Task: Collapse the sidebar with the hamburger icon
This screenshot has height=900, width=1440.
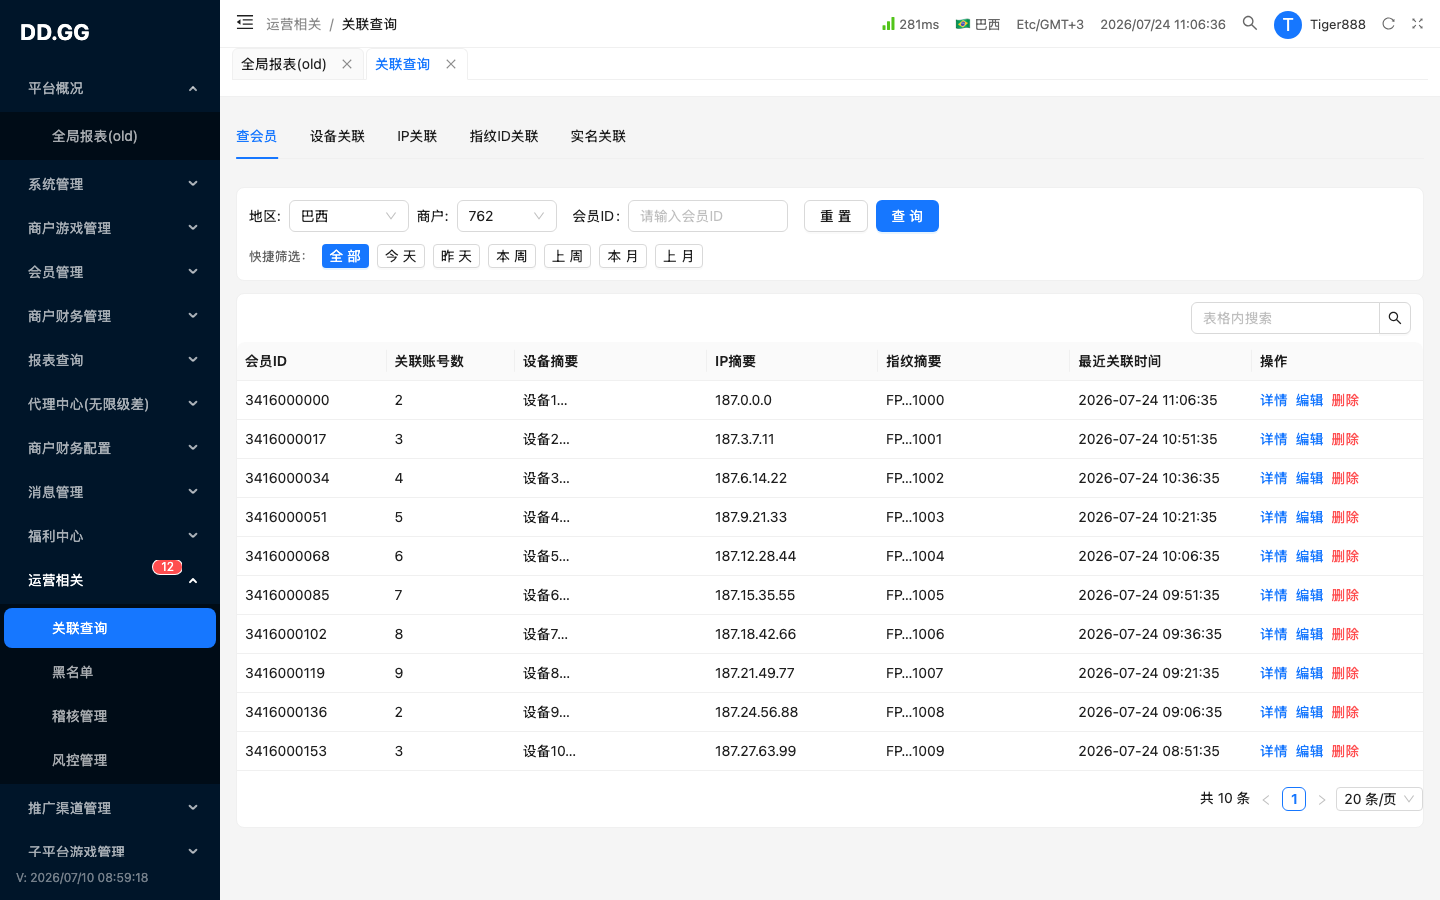Action: coord(245,22)
